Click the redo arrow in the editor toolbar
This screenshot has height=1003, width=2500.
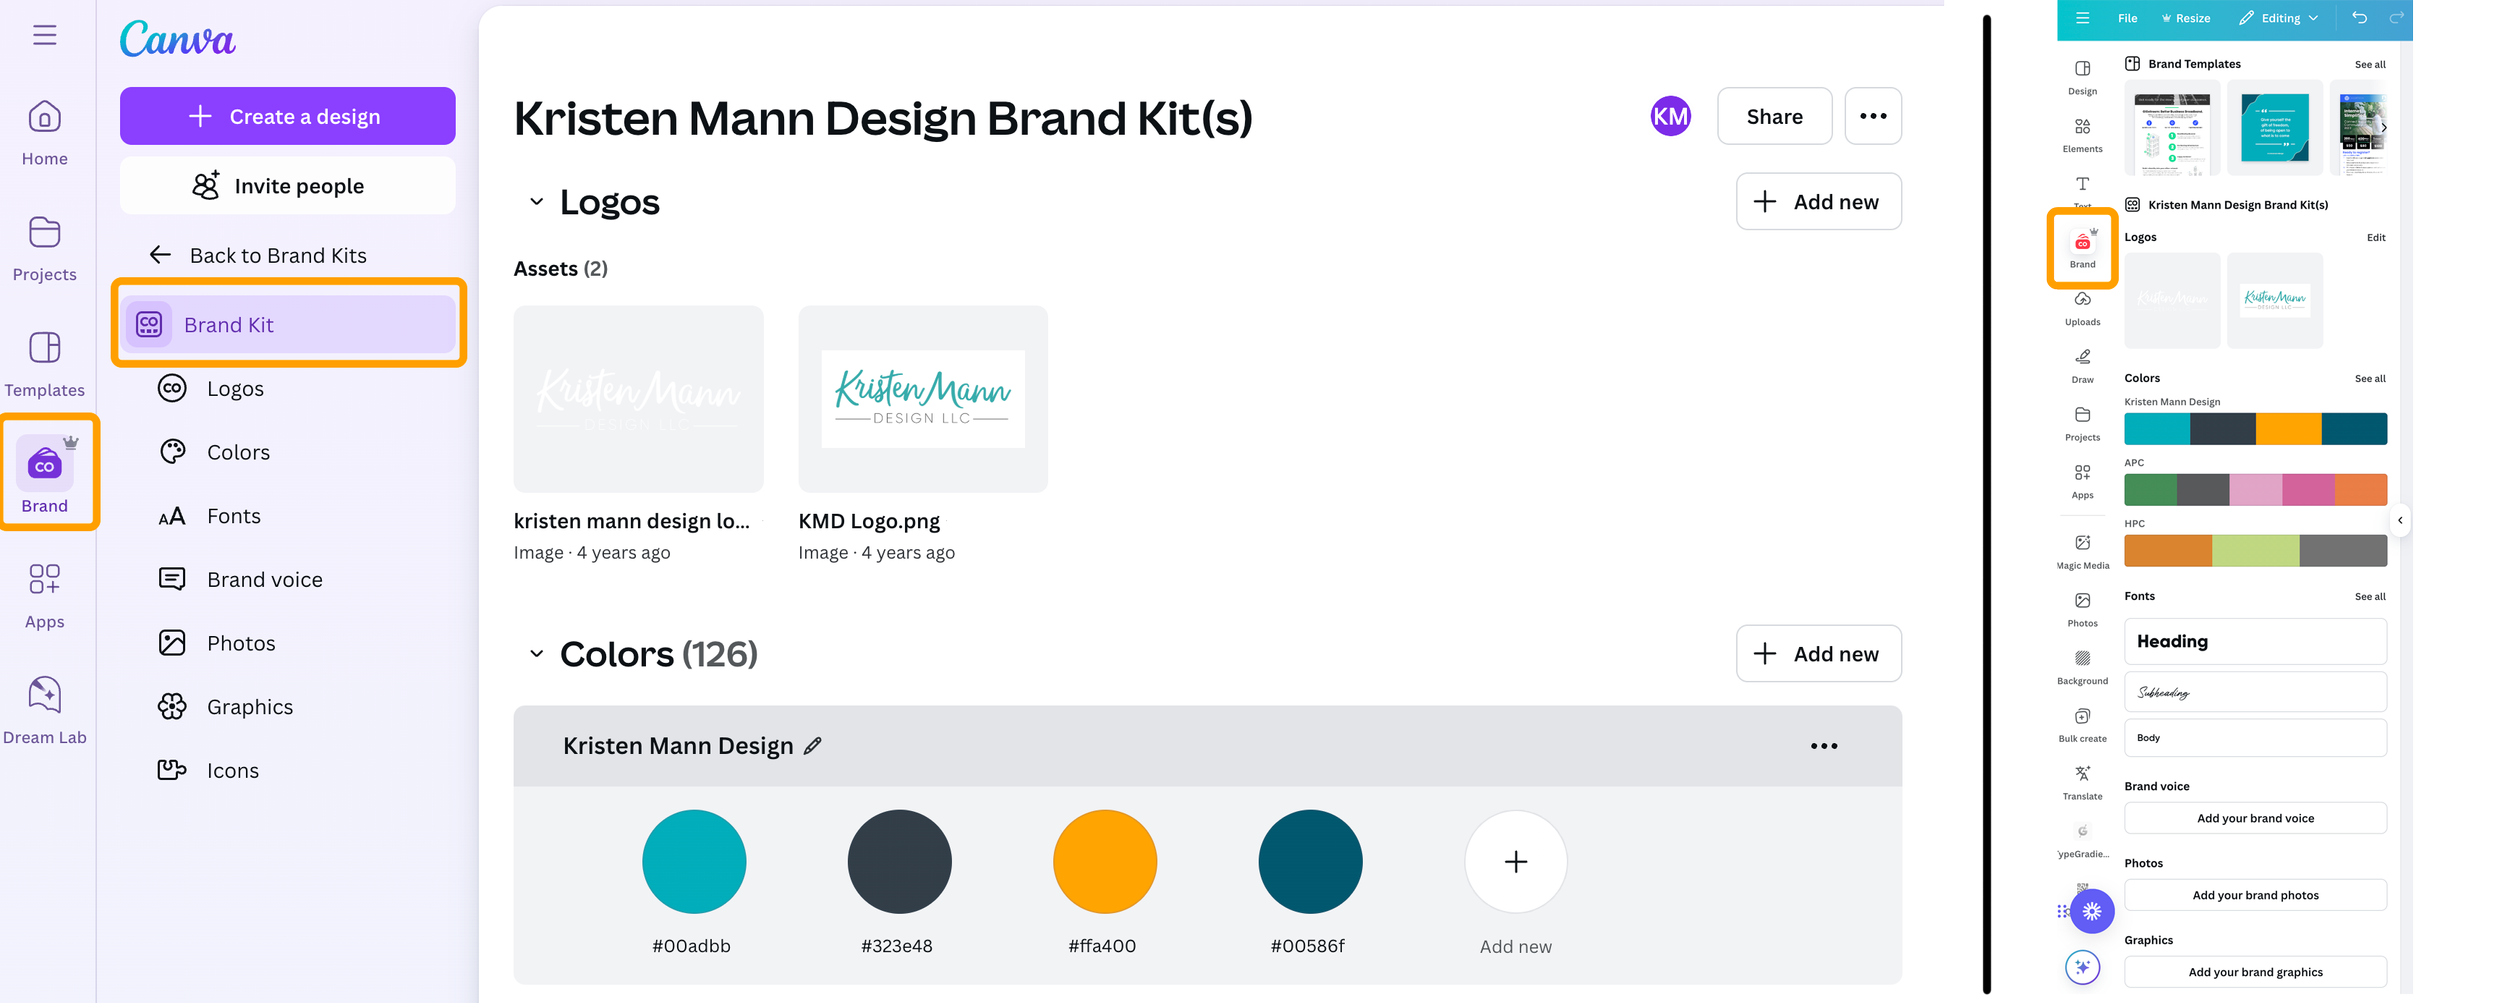[x=2396, y=18]
